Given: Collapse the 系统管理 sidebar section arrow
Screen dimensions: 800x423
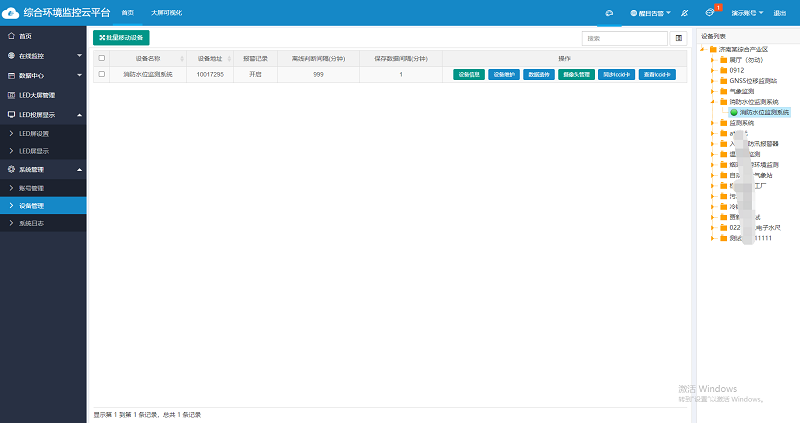Looking at the screenshot, I should pyautogui.click(x=80, y=169).
